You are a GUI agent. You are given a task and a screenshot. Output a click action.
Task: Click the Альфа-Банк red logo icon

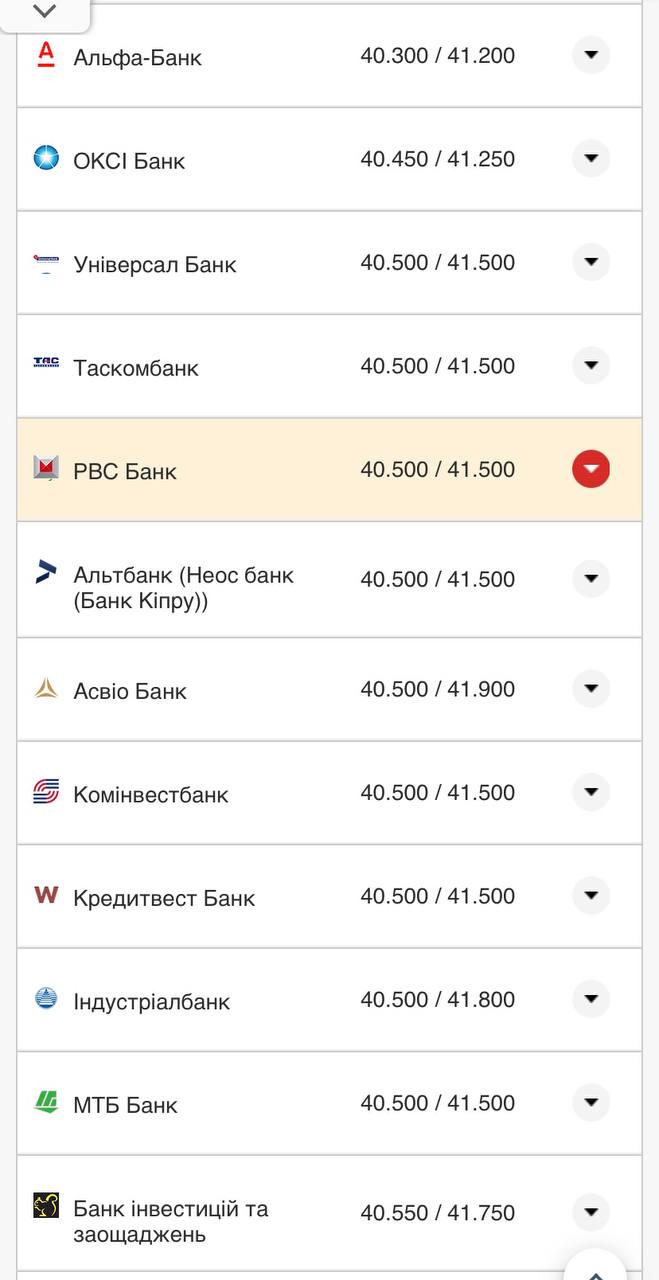click(x=44, y=54)
